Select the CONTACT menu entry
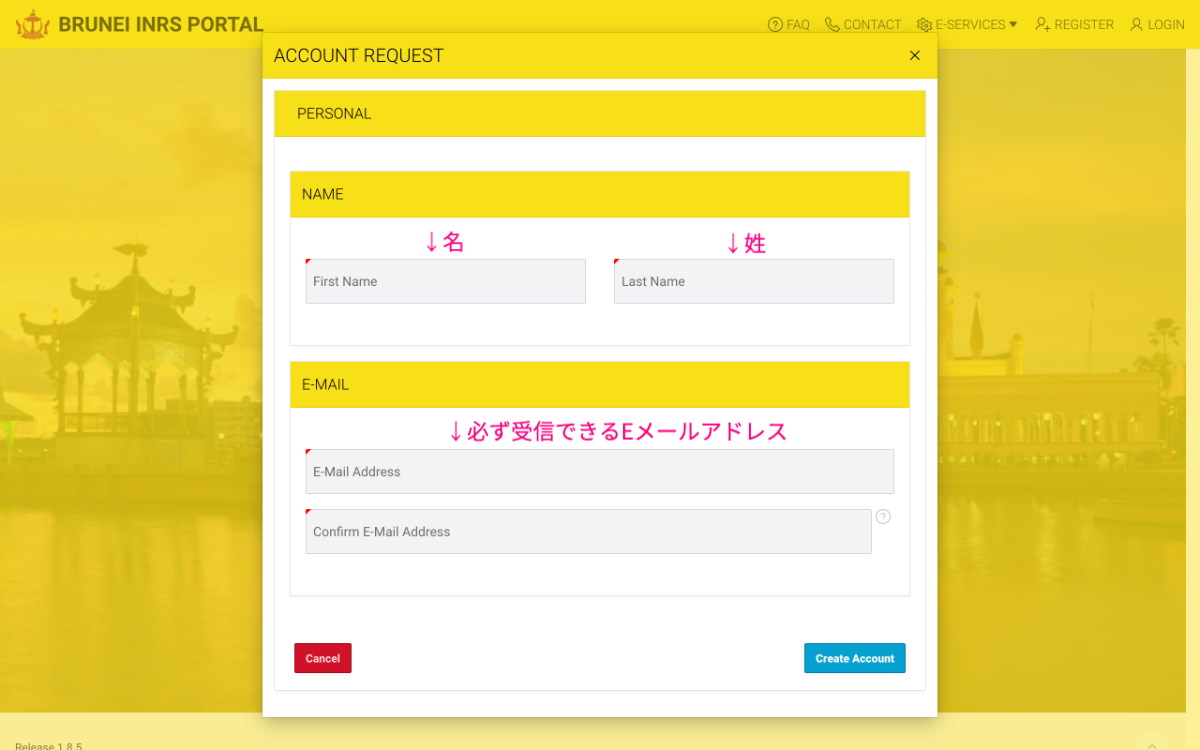Image resolution: width=1200 pixels, height=750 pixels. pos(863,24)
